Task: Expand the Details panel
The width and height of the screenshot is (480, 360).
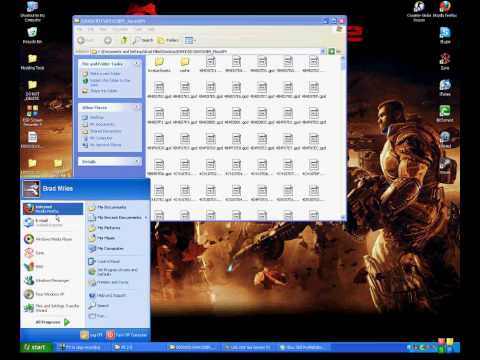Action: [136, 161]
